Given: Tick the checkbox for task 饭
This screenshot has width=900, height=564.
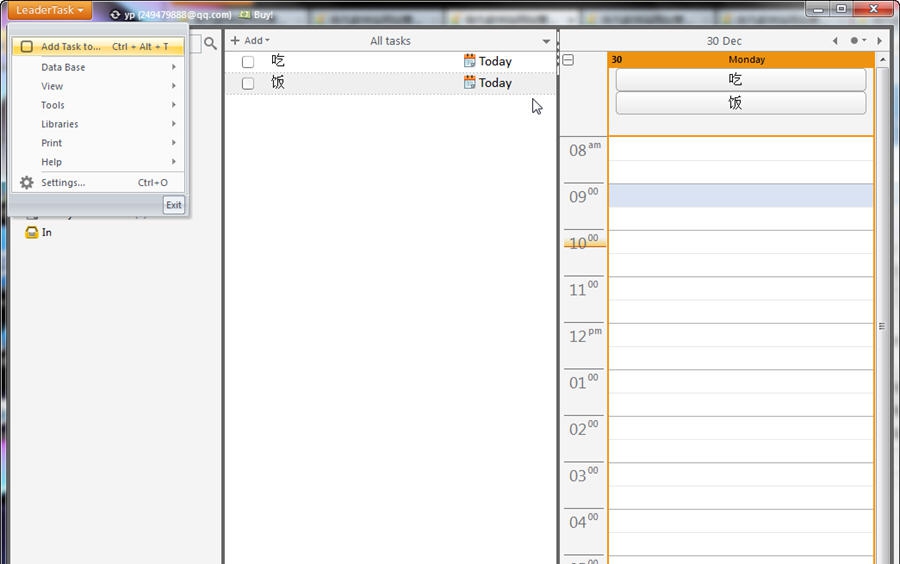Looking at the screenshot, I should click(248, 83).
